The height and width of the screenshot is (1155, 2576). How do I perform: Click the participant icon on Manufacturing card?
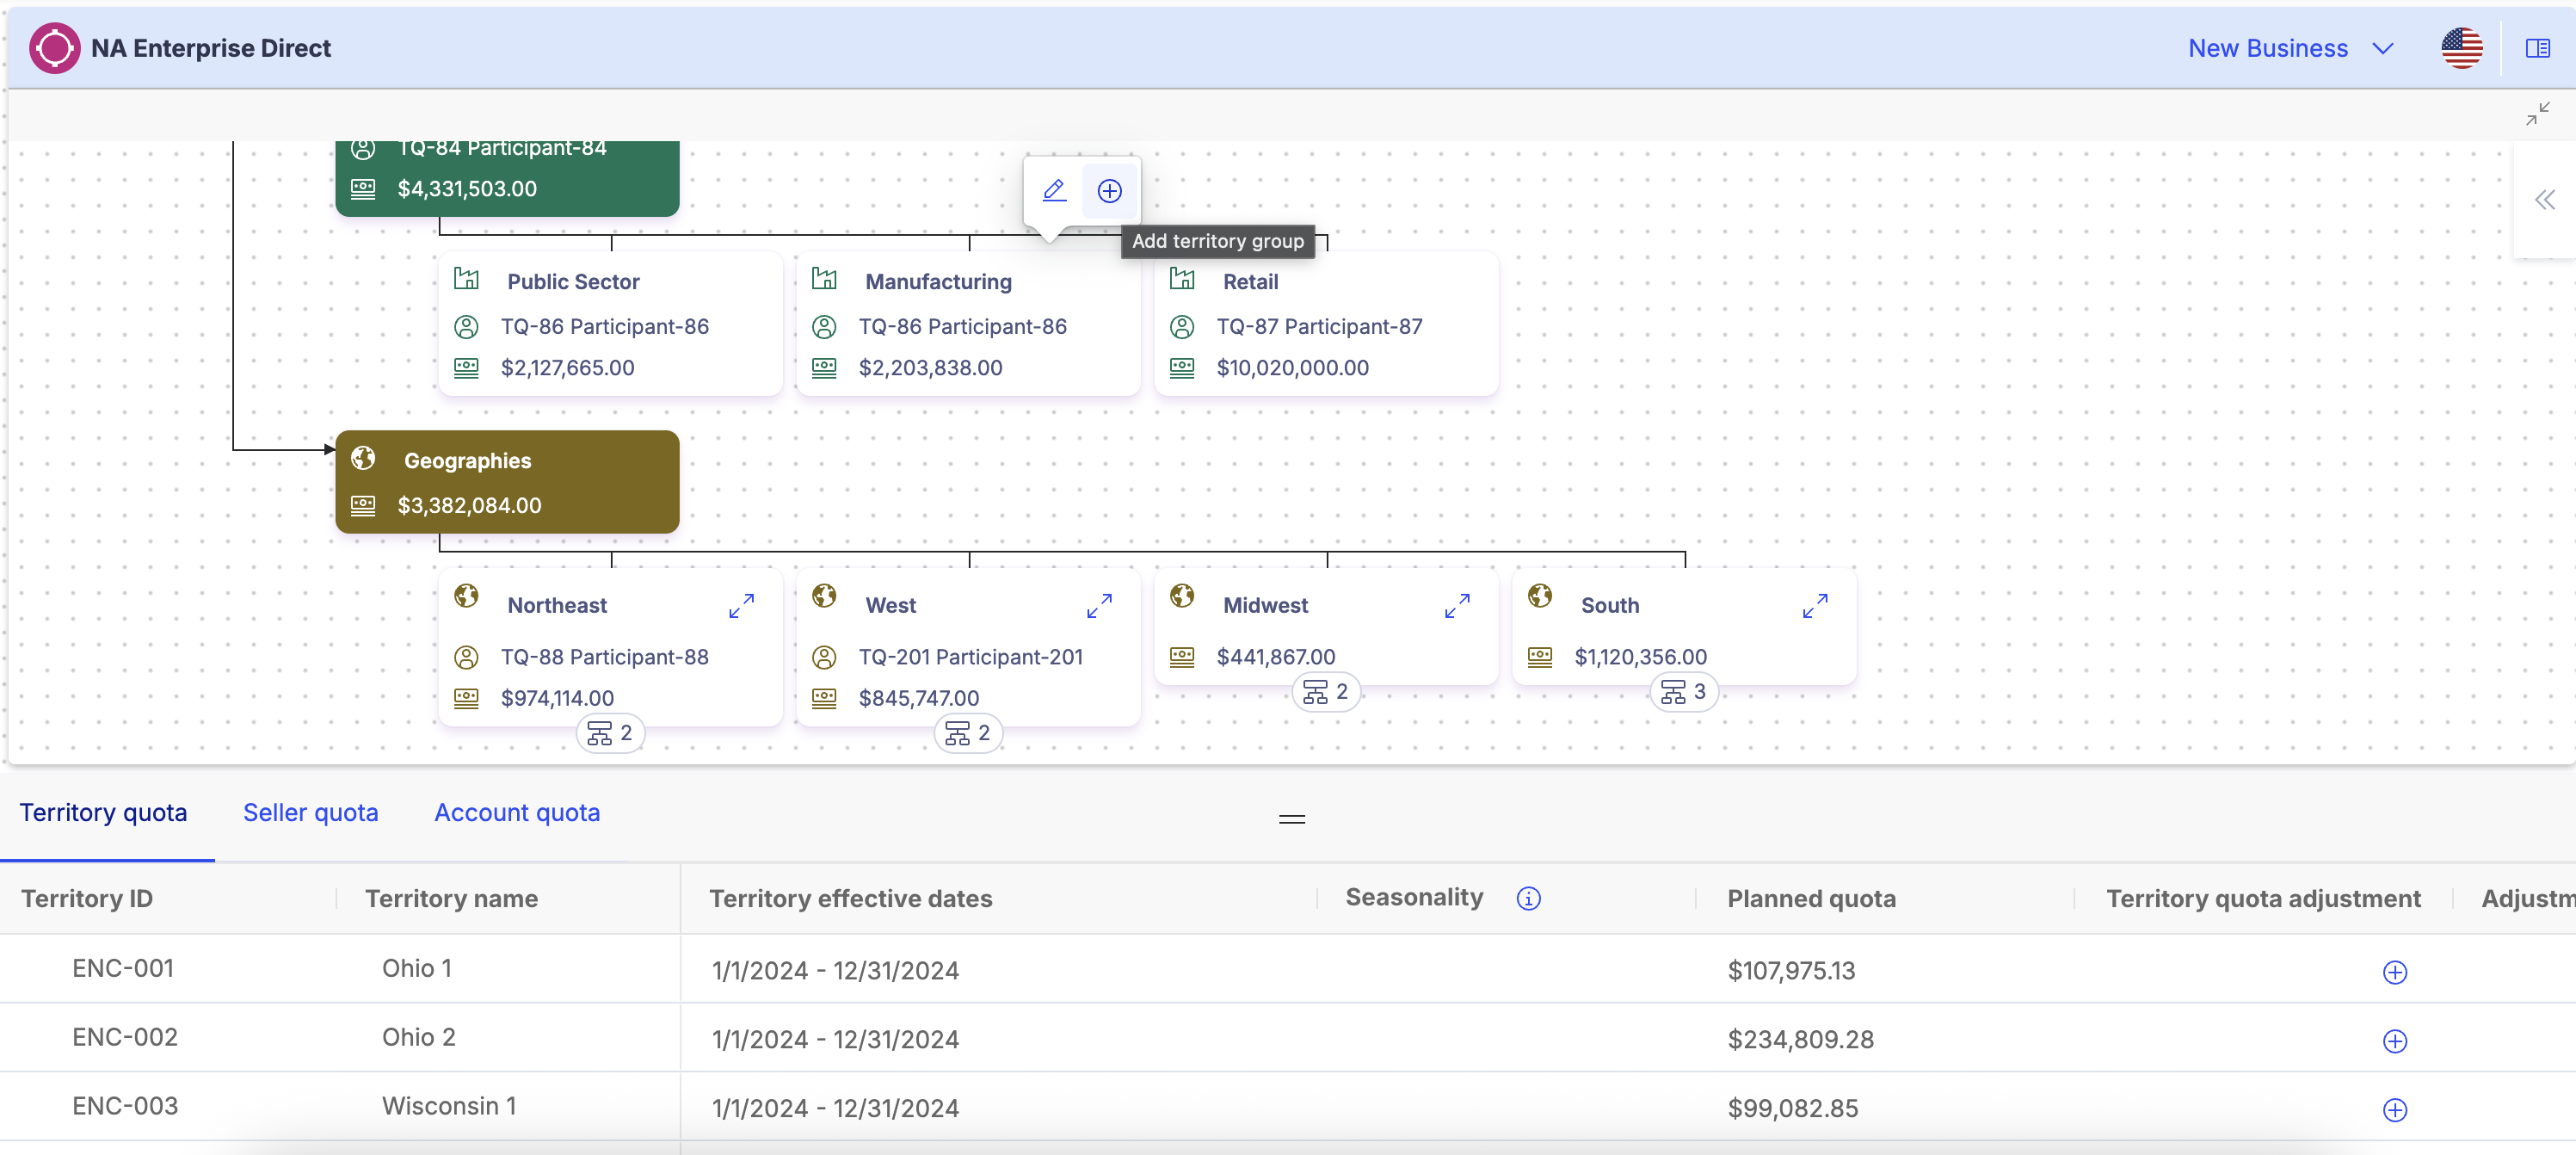click(x=824, y=326)
